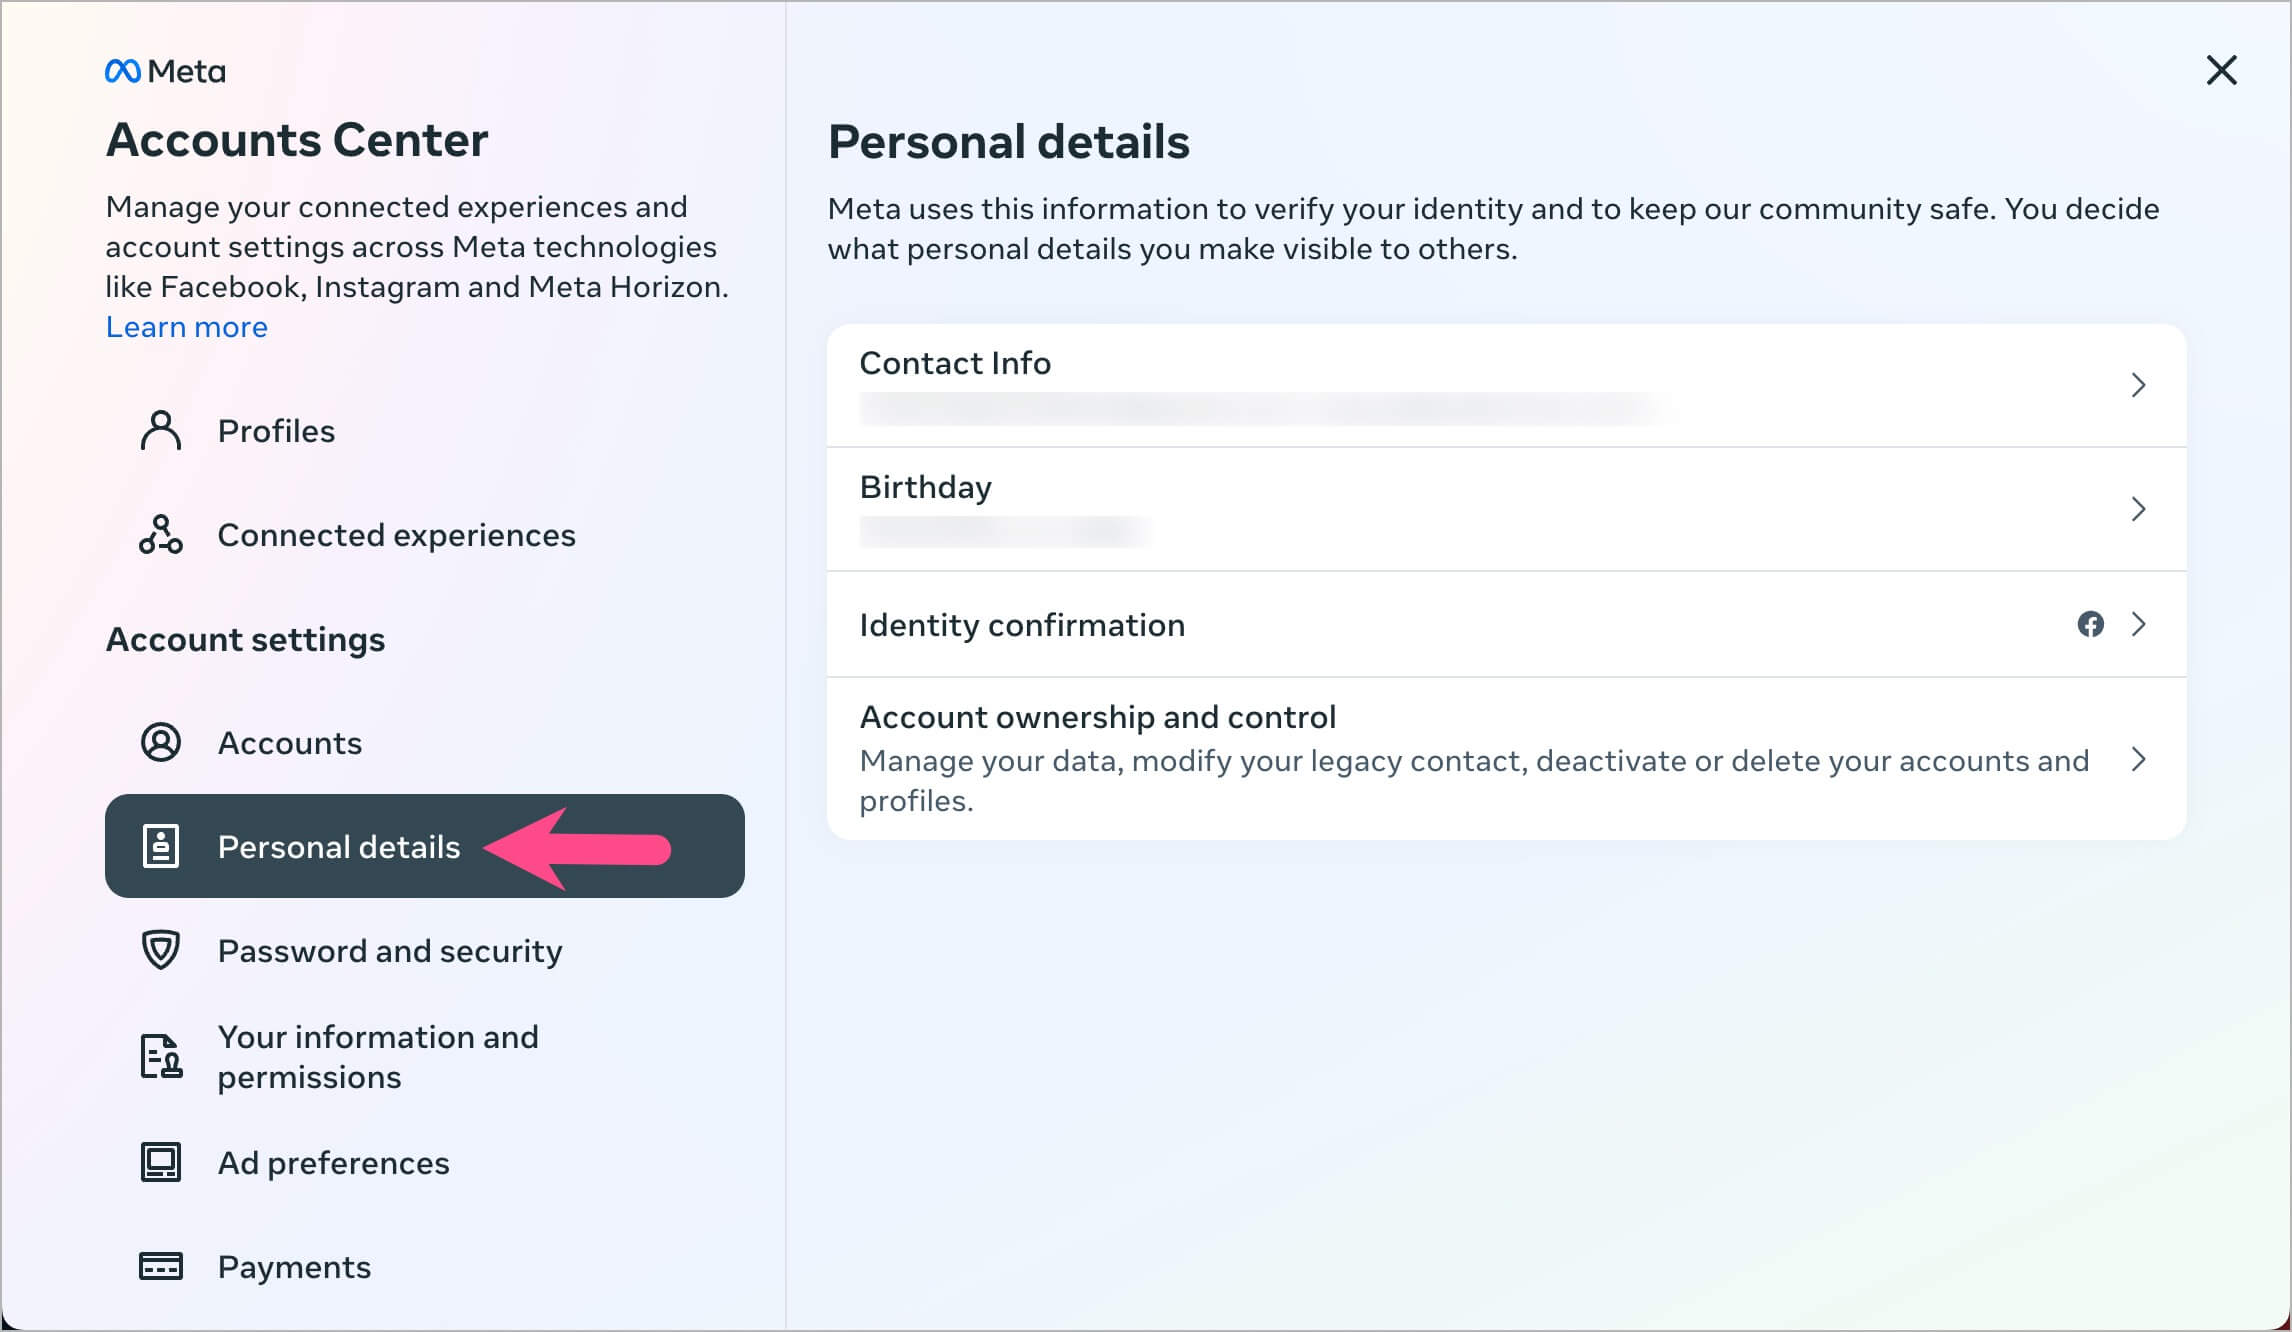Click the Your information and permissions icon

click(160, 1057)
